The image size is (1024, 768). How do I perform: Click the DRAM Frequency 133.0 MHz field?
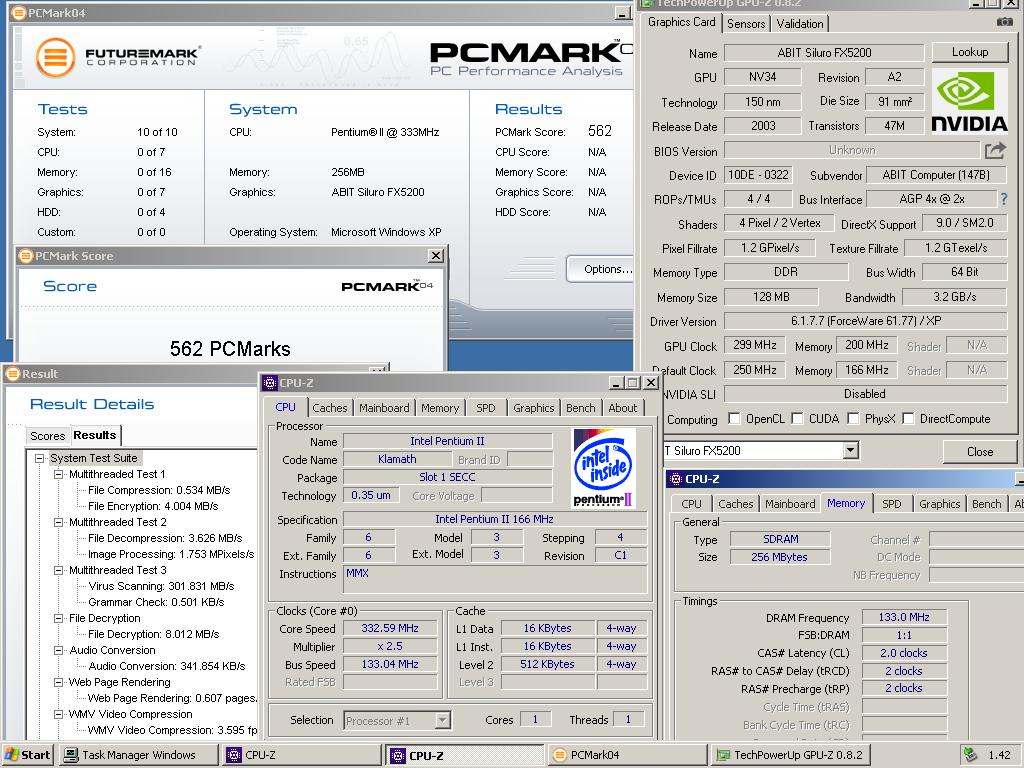[903, 617]
